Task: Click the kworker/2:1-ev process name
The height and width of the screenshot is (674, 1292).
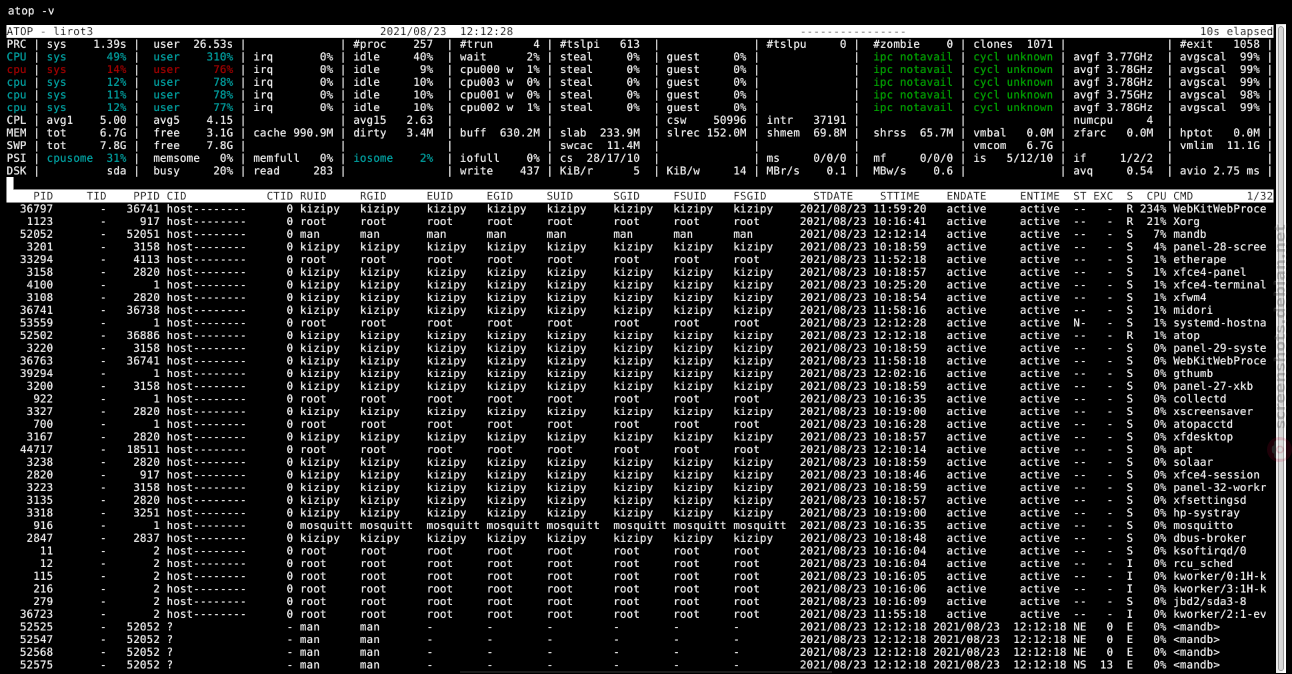Action: pos(1220,614)
